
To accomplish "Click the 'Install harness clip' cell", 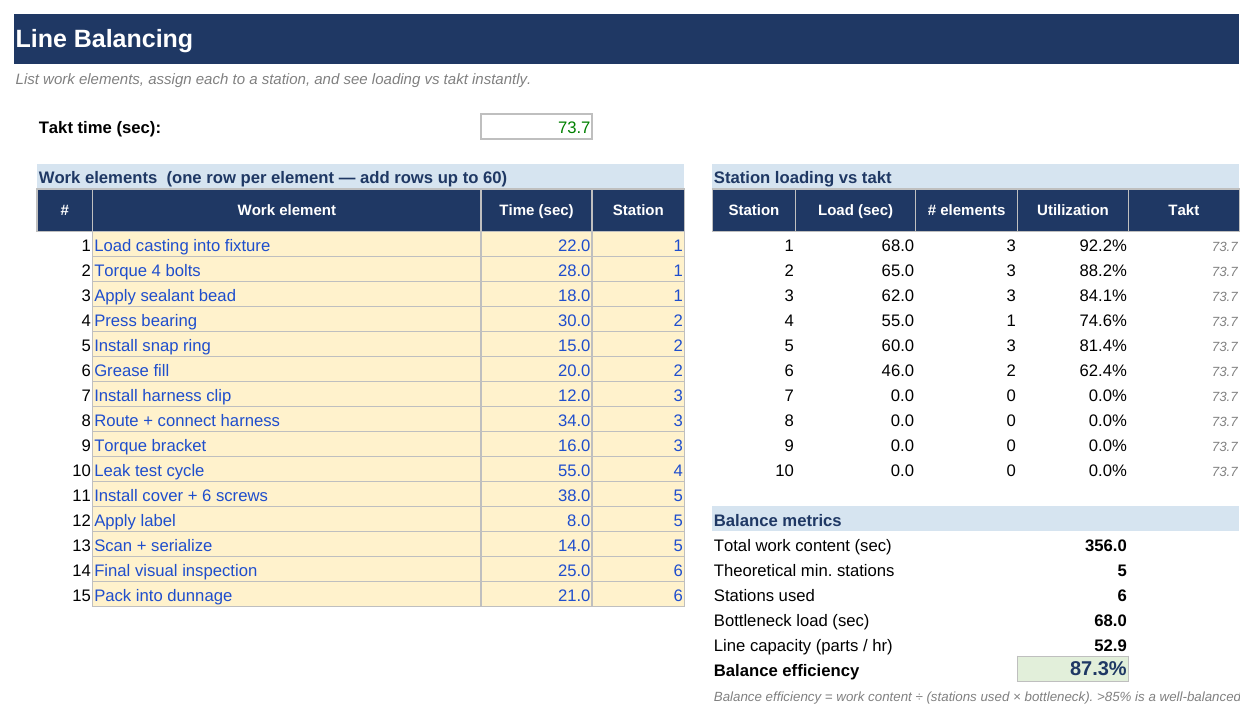I will [286, 395].
